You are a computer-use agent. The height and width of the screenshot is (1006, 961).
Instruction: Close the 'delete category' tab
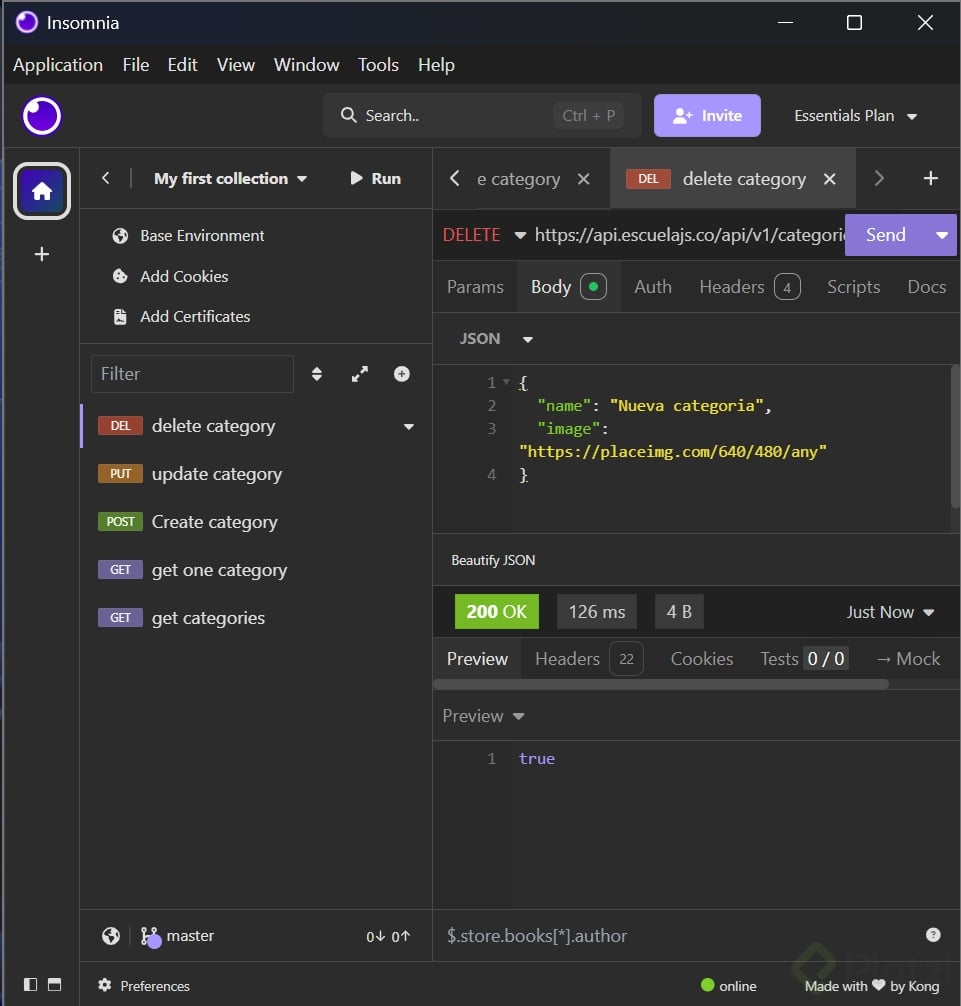click(x=829, y=179)
